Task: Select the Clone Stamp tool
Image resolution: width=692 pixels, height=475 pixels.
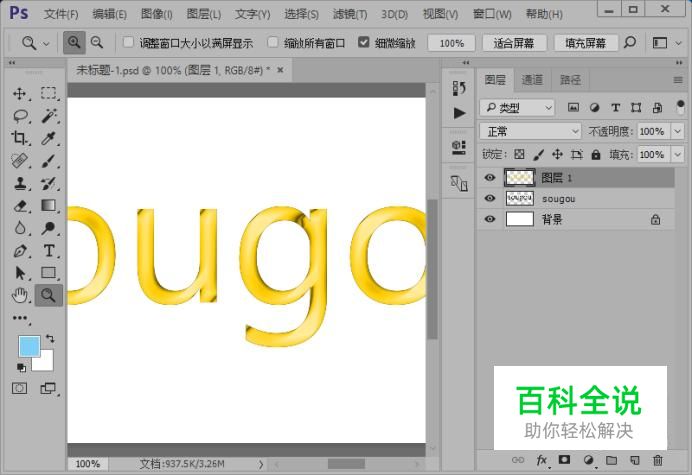Action: pos(19,183)
